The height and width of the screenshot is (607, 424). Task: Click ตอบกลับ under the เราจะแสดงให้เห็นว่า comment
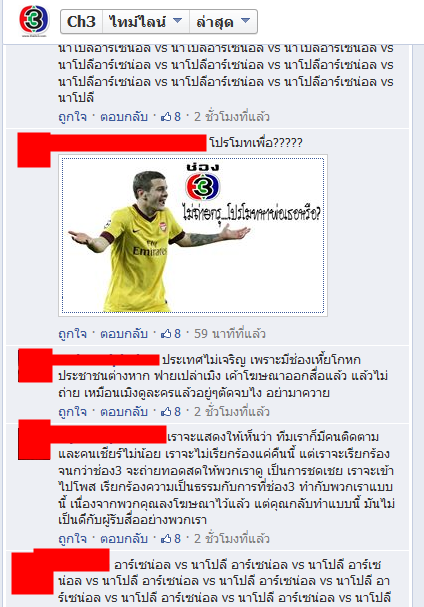pos(124,538)
